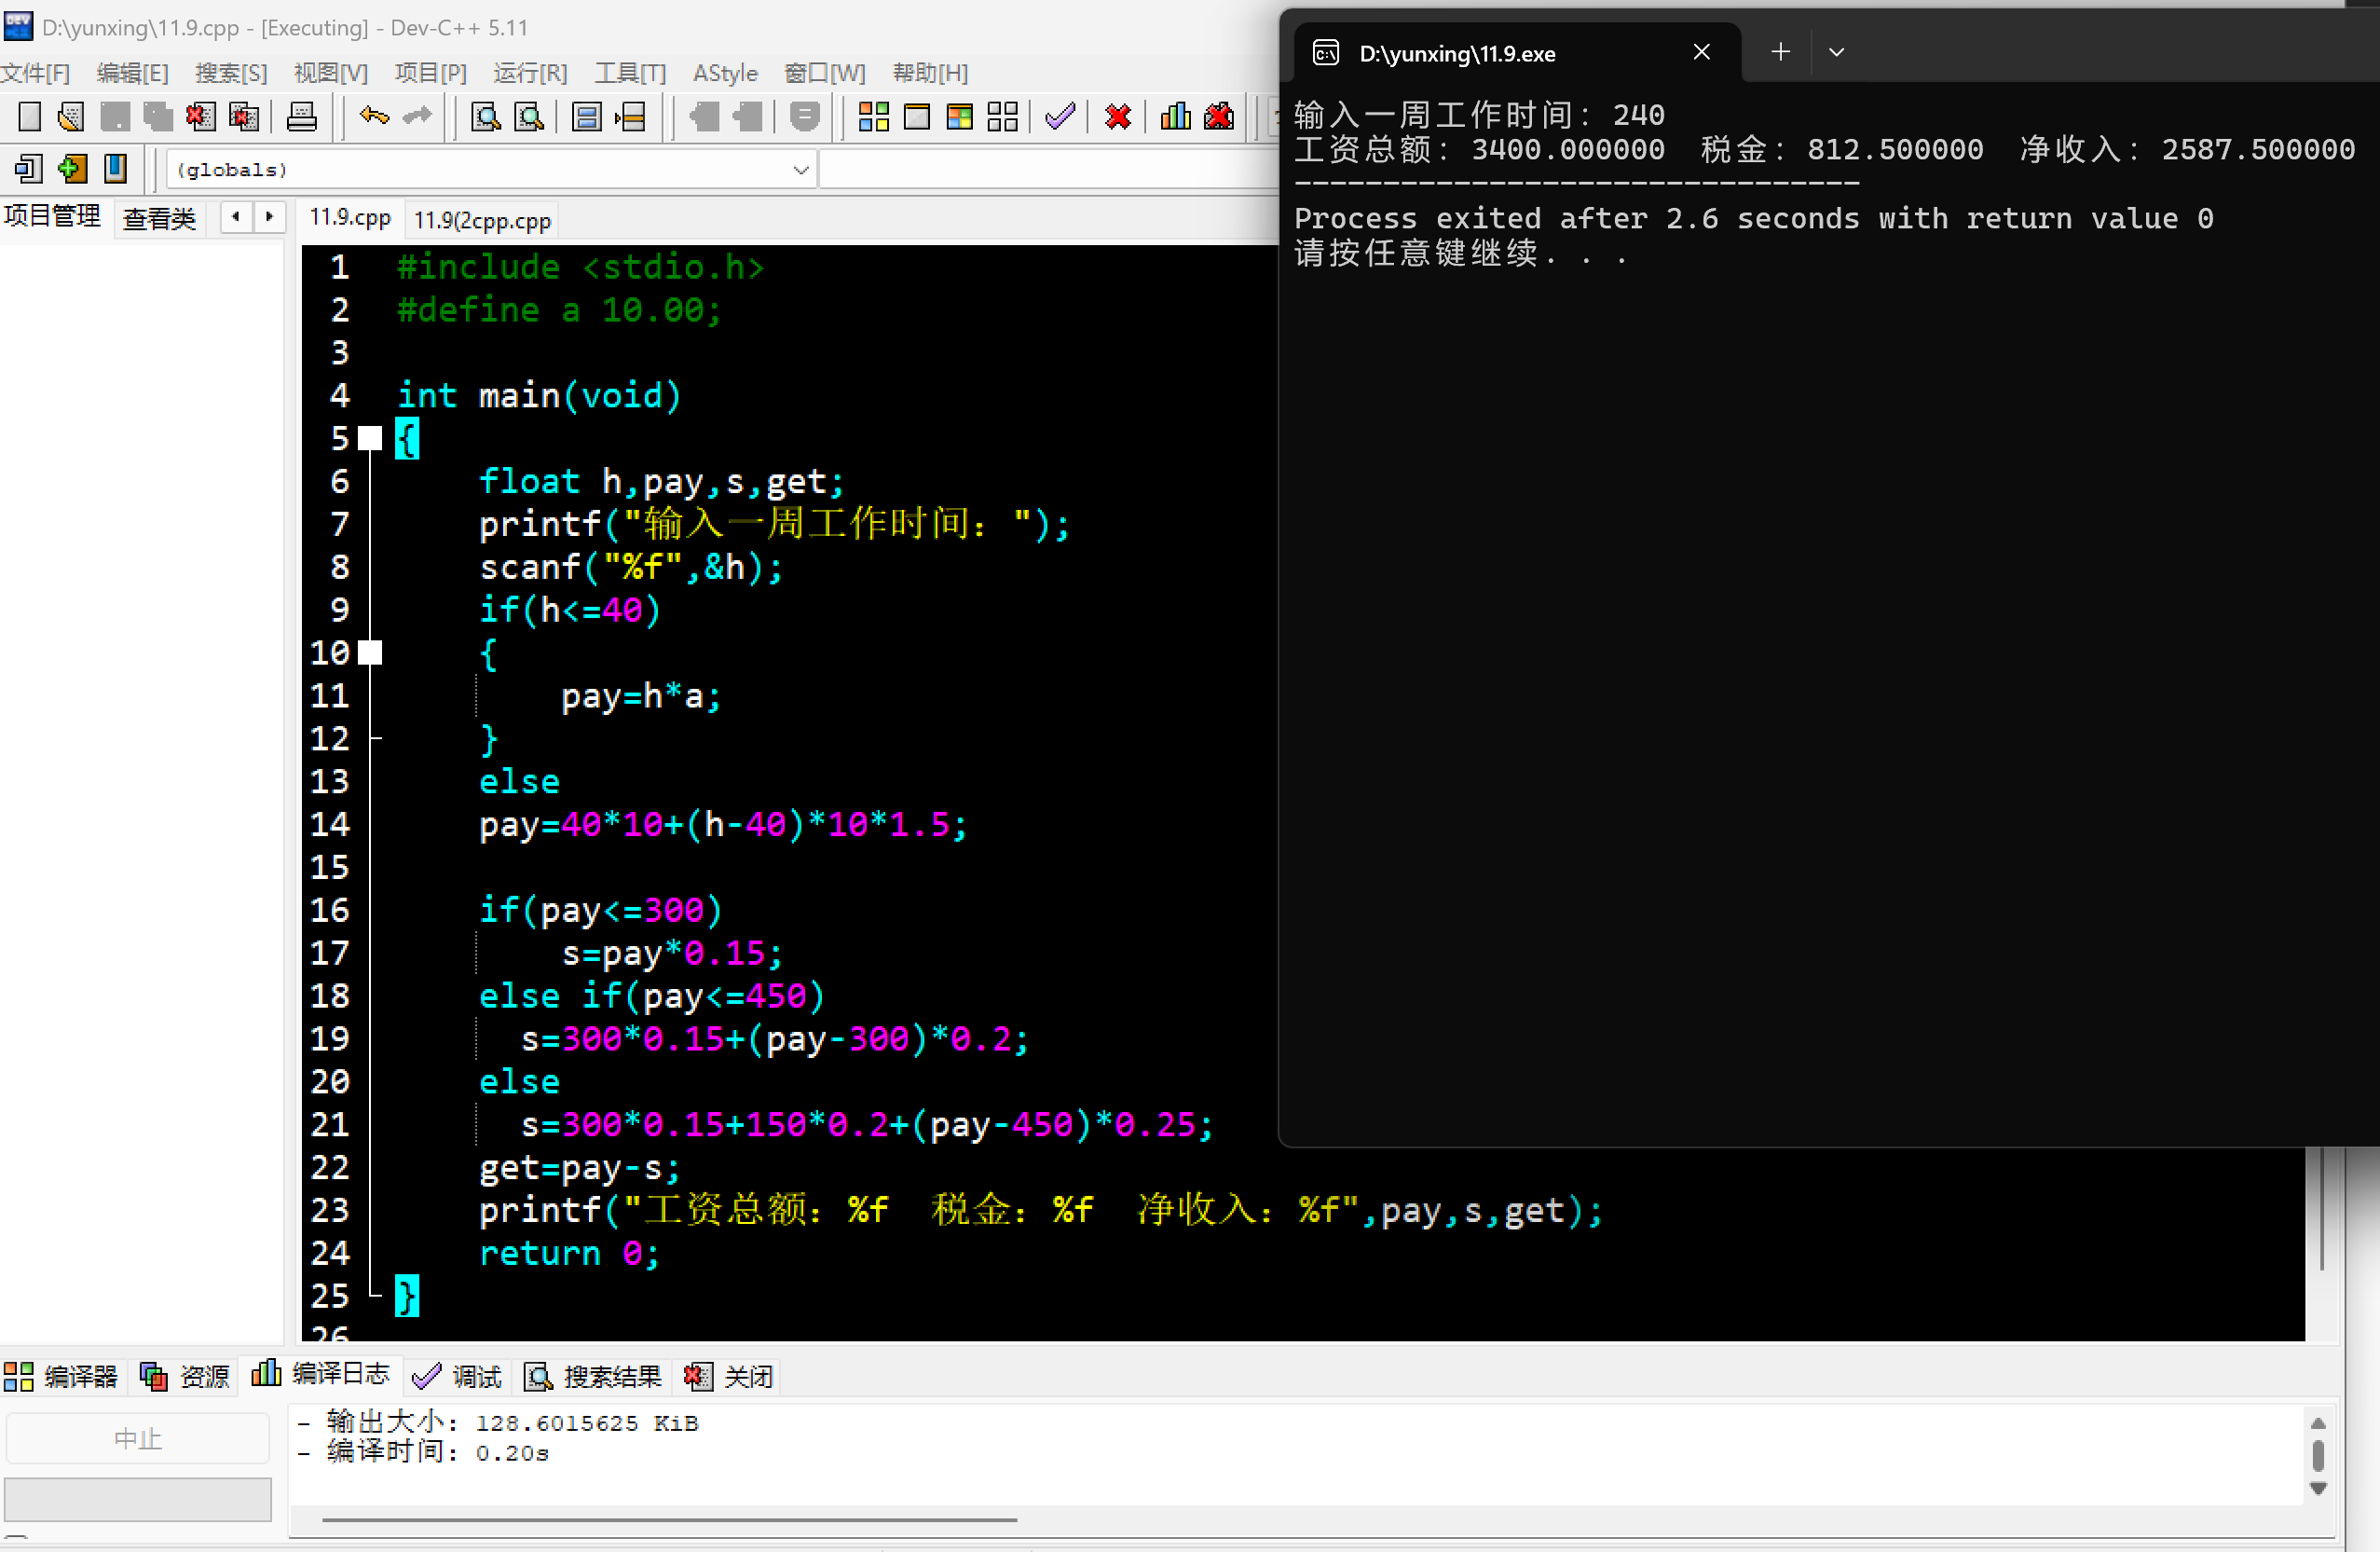2380x1552 pixels.
Task: Open the 调试 debug panel tab
Action: pyautogui.click(x=458, y=1377)
